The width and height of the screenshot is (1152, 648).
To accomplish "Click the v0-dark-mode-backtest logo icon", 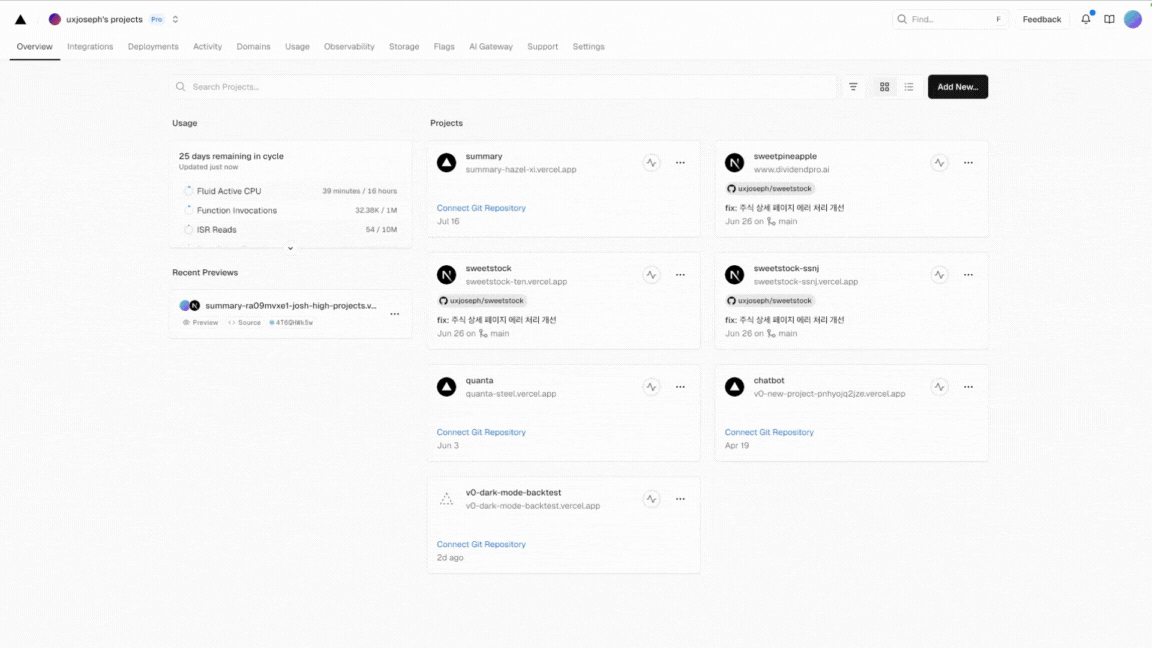I will (446, 500).
